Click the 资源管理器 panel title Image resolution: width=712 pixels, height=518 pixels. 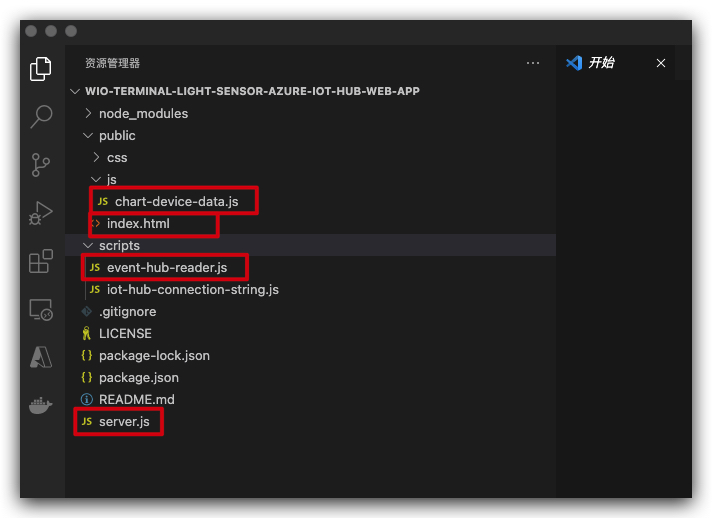[x=113, y=63]
